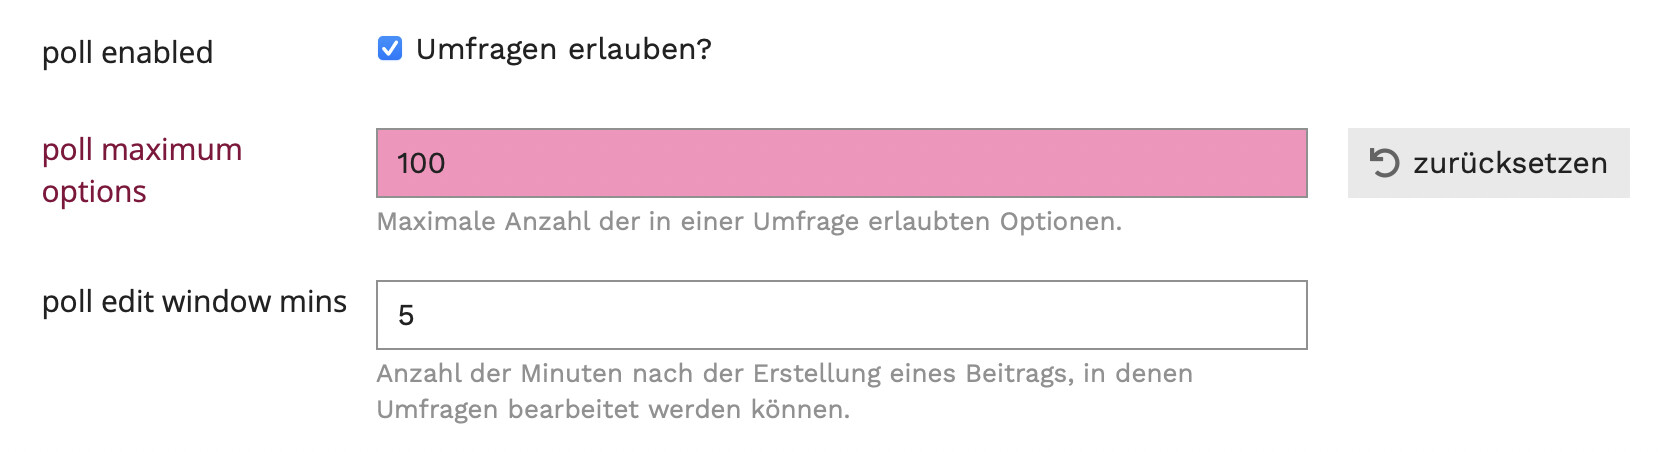Click the word "mins" in edit window label
The image size is (1670, 452).
pyautogui.click(x=313, y=302)
